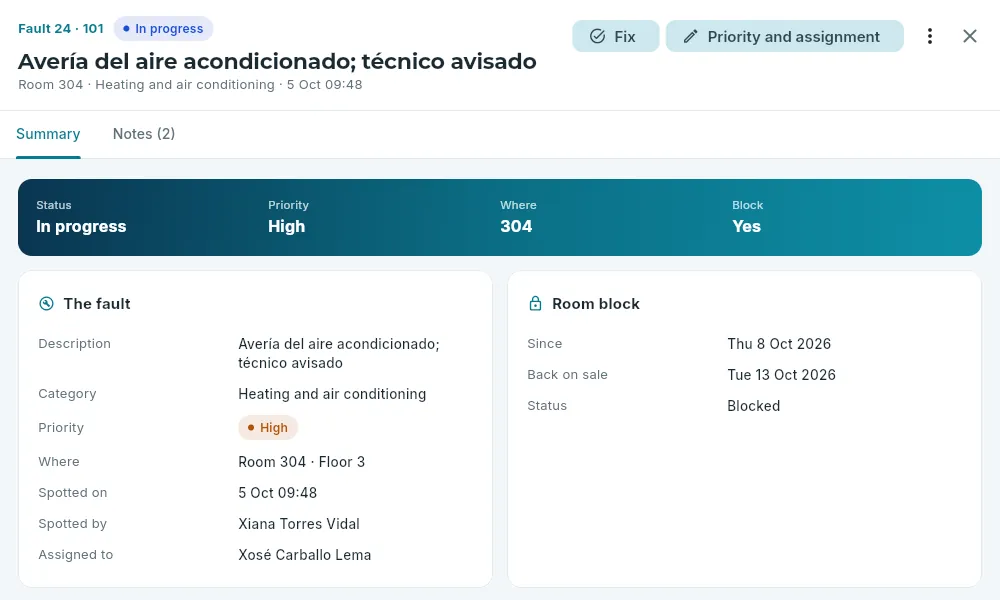Screen dimensions: 1000x600
Task: Open the three-dot more options menu
Action: [930, 36]
